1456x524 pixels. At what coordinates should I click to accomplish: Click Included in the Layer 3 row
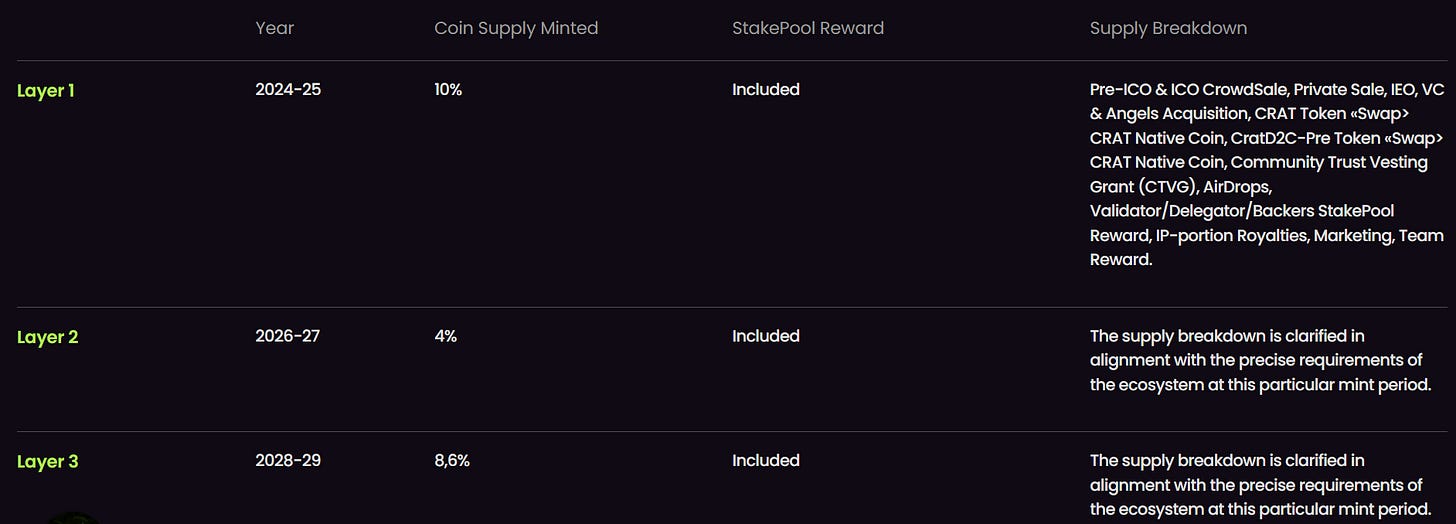click(x=765, y=461)
